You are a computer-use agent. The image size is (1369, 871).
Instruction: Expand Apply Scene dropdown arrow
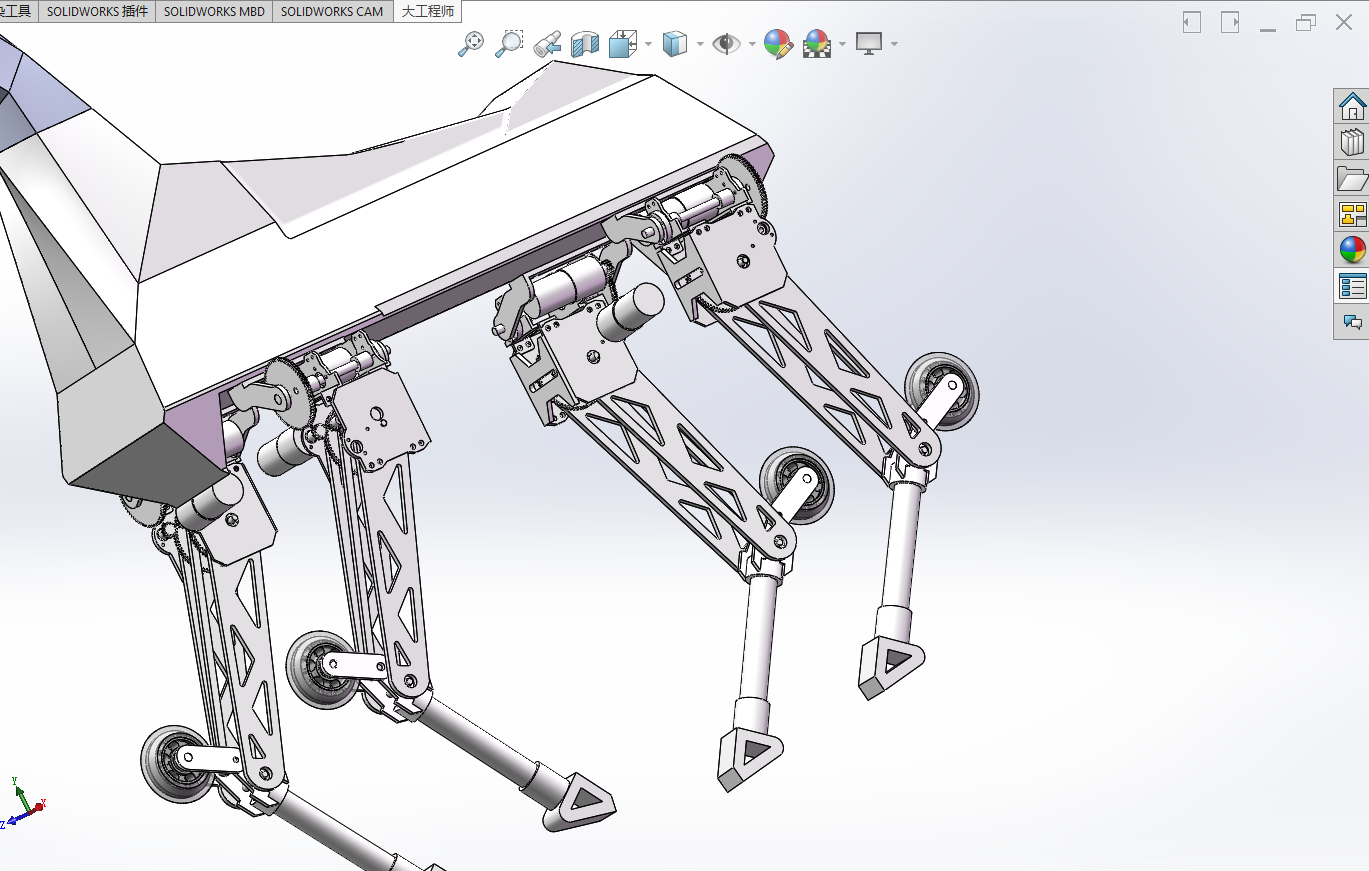[x=842, y=44]
